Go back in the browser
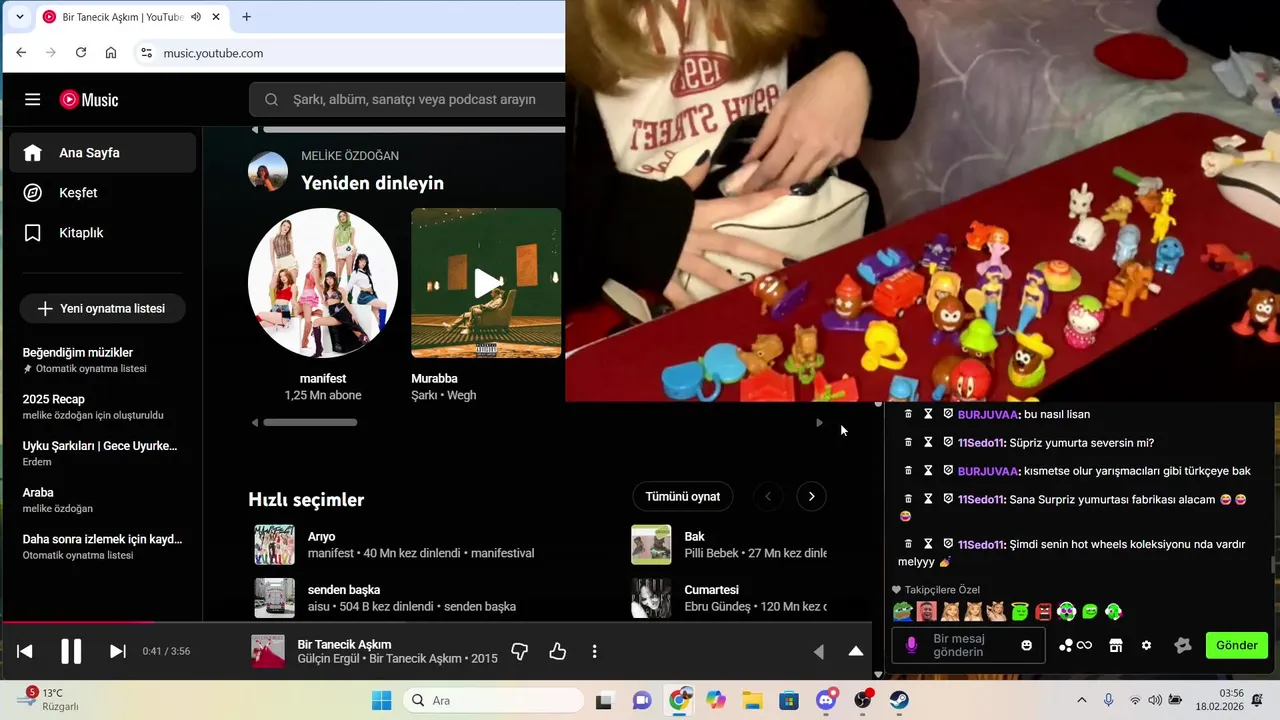1280x720 pixels. 21,53
